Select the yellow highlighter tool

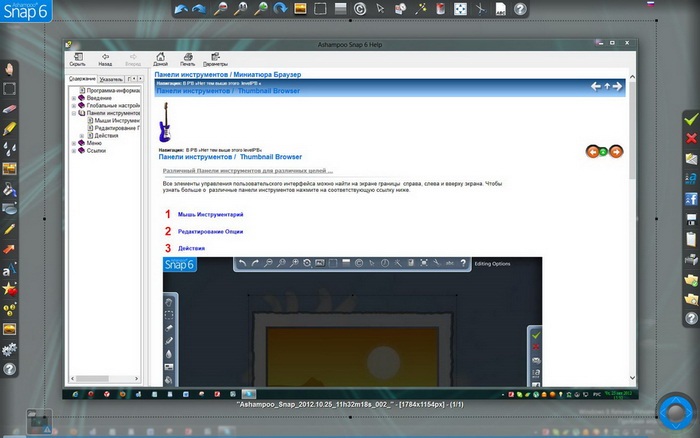pos(9,129)
